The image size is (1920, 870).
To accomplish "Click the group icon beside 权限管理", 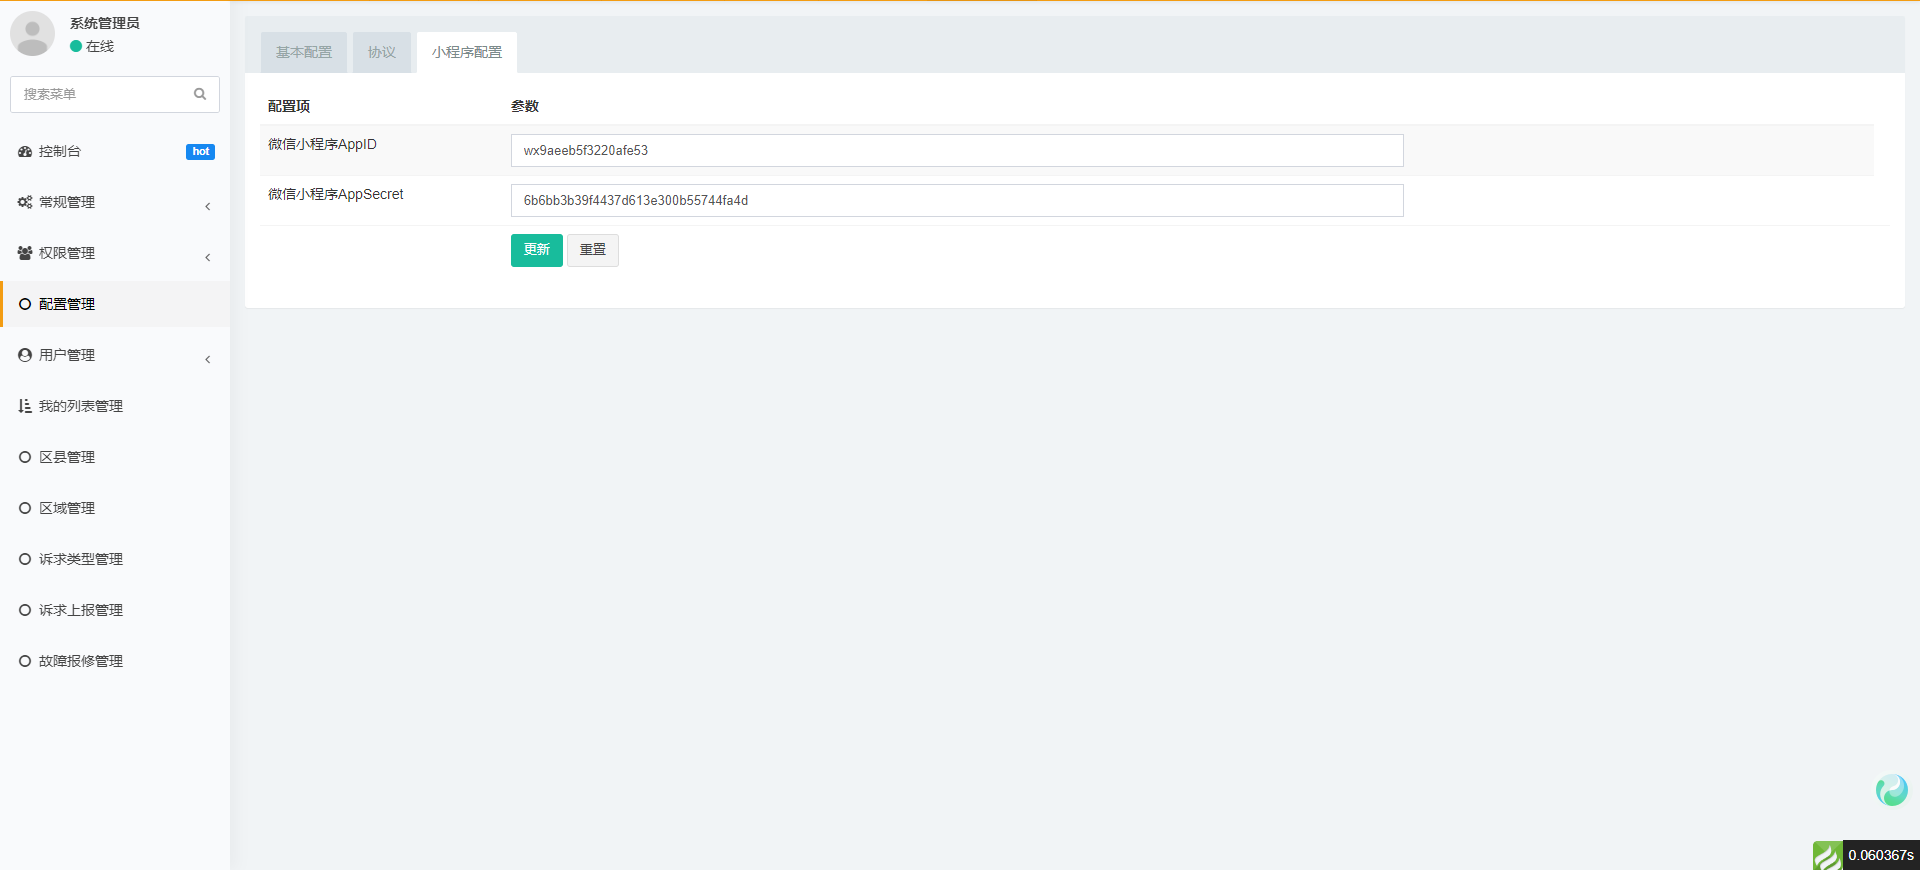I will [25, 253].
